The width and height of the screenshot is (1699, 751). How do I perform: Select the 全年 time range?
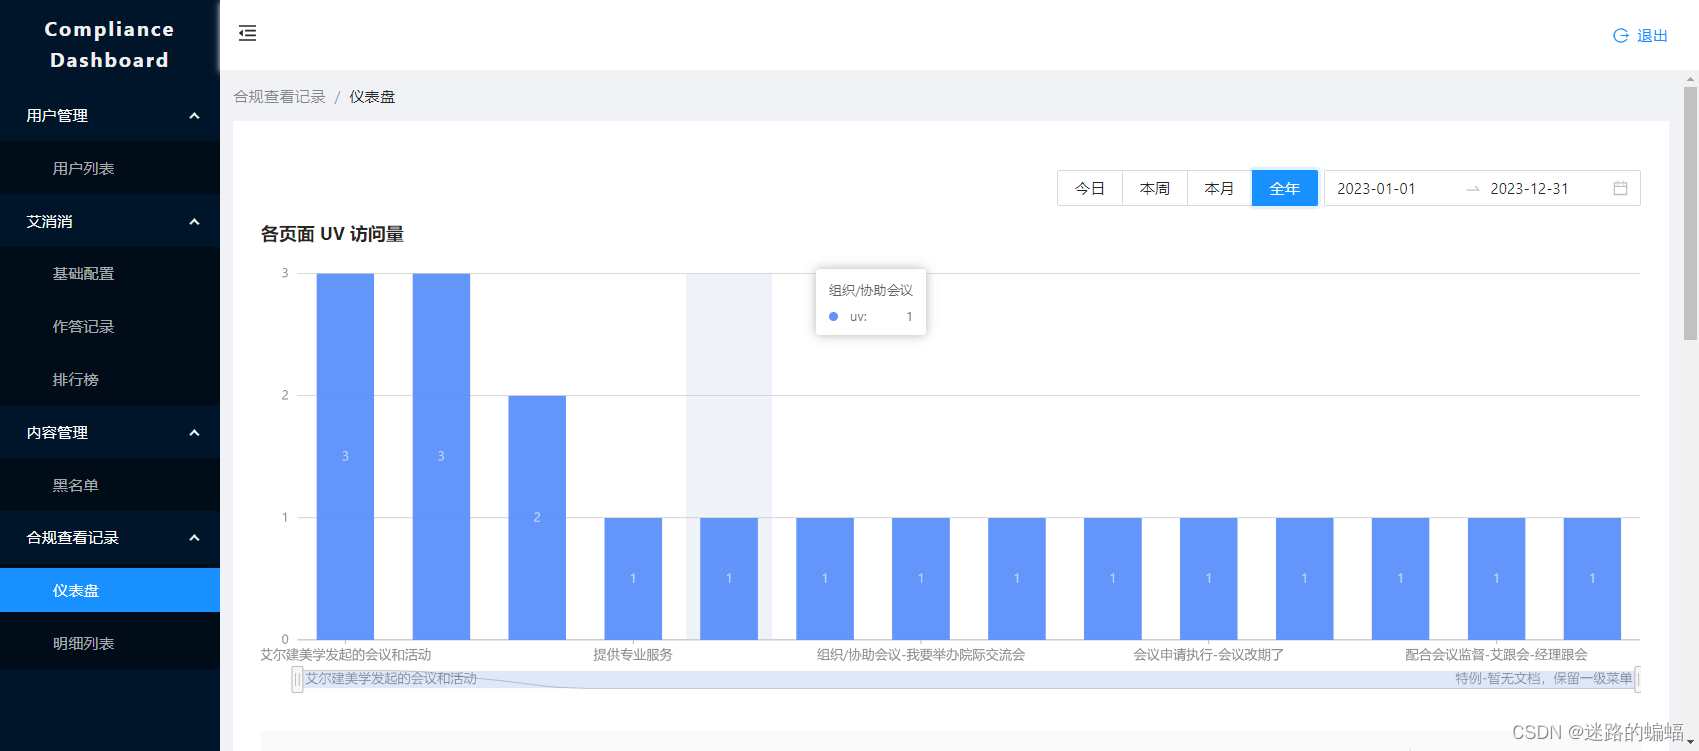(x=1285, y=188)
